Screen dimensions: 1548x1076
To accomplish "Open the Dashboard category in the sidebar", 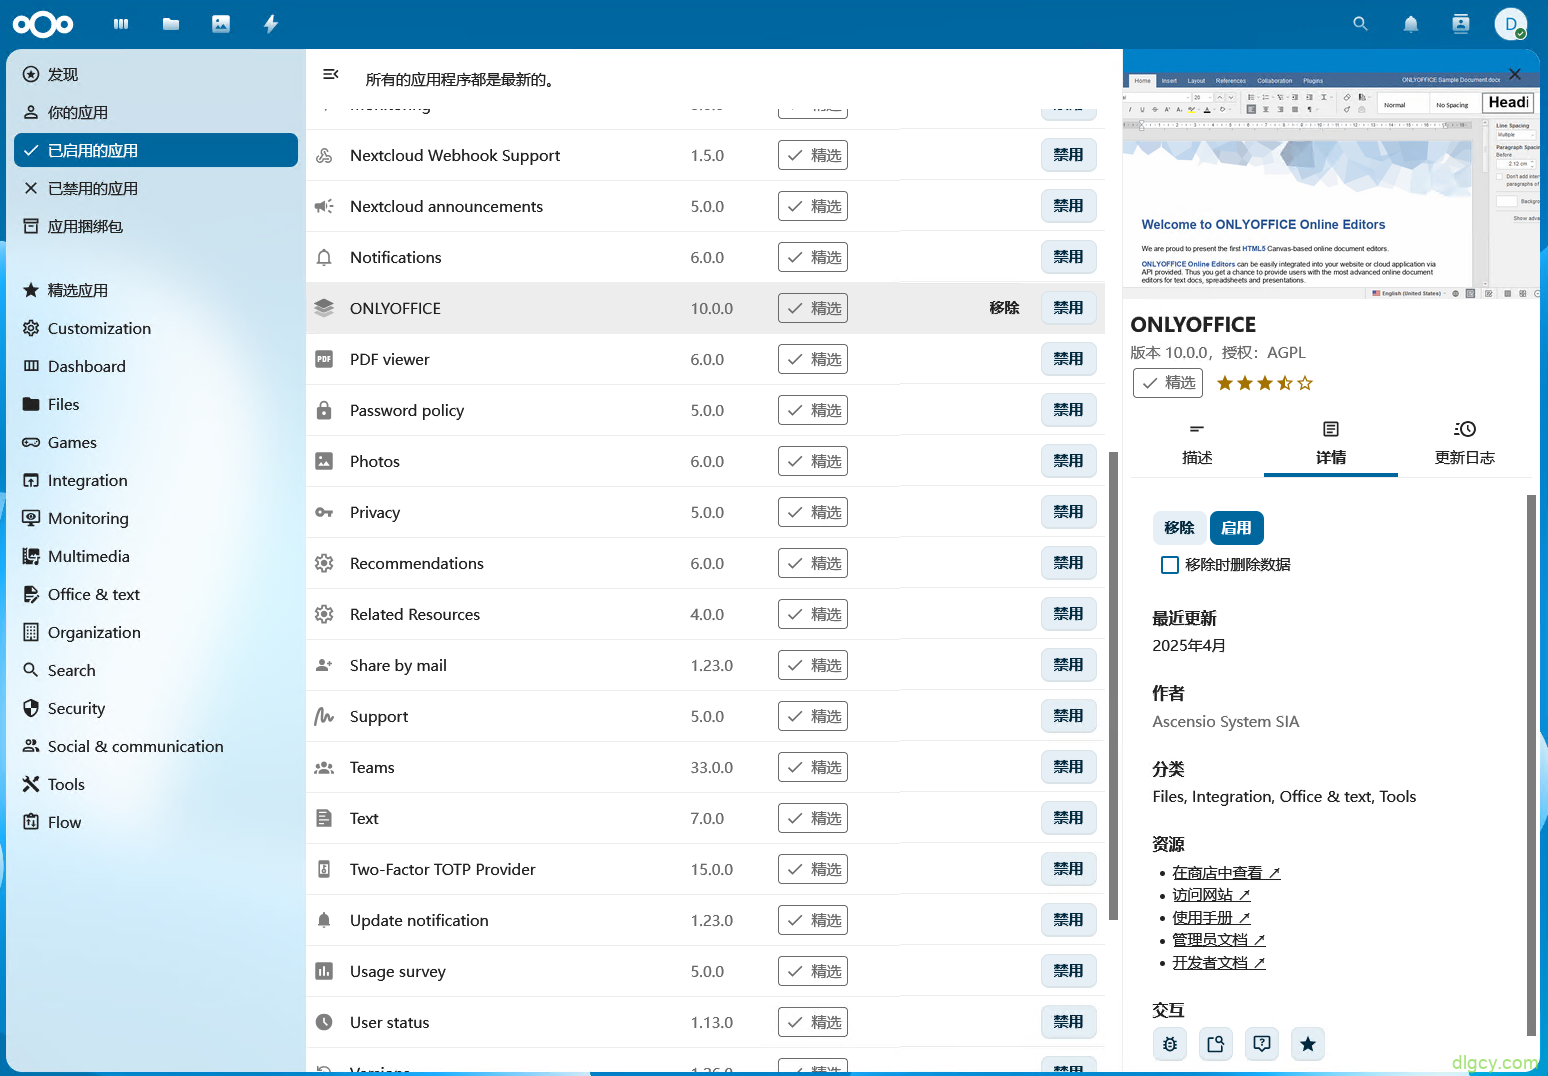I will point(156,366).
